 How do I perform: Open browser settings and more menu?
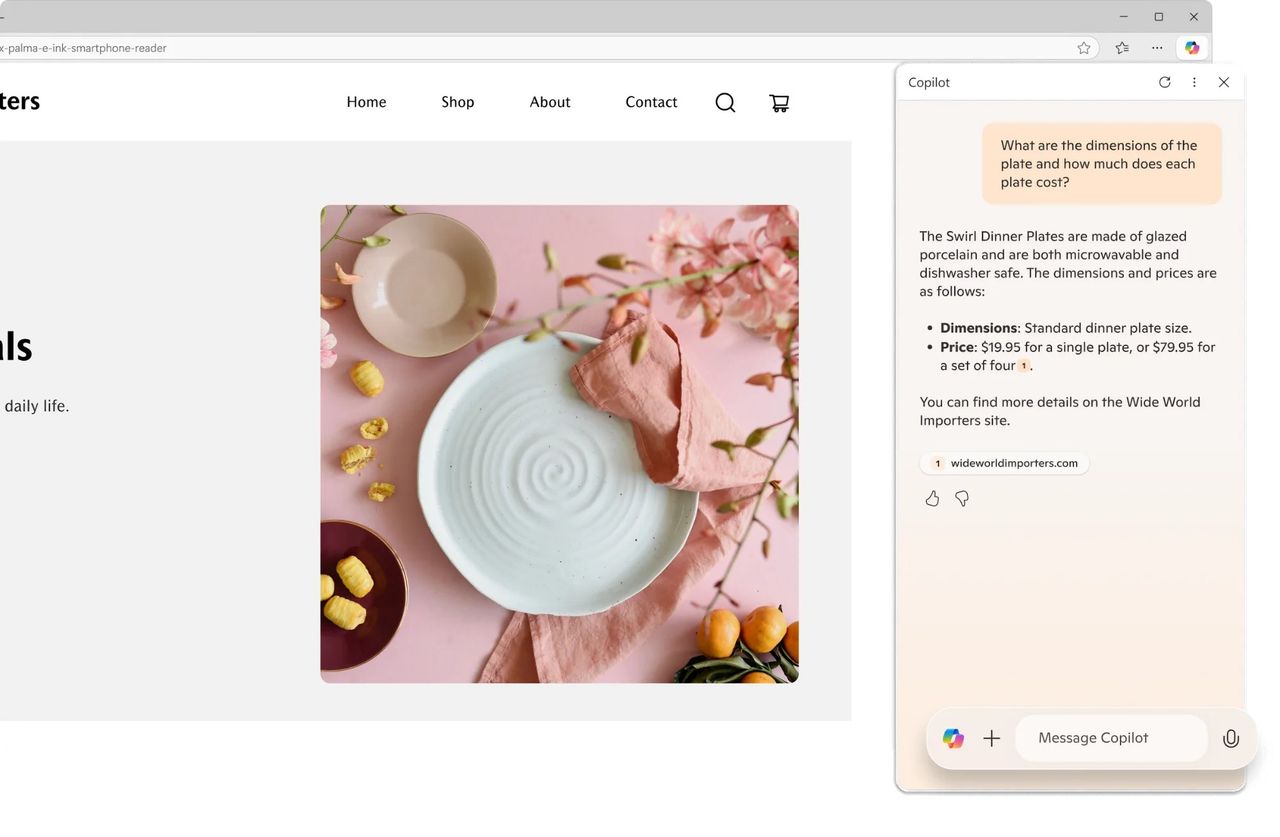(1157, 48)
